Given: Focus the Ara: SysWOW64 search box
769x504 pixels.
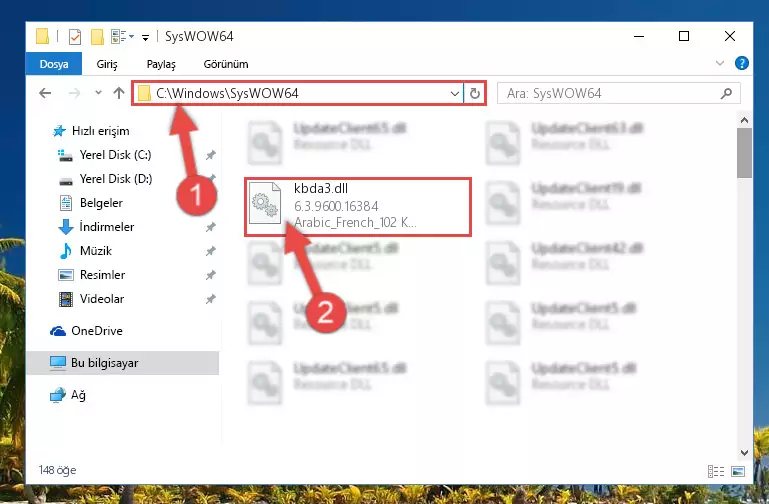Looking at the screenshot, I should (x=618, y=93).
